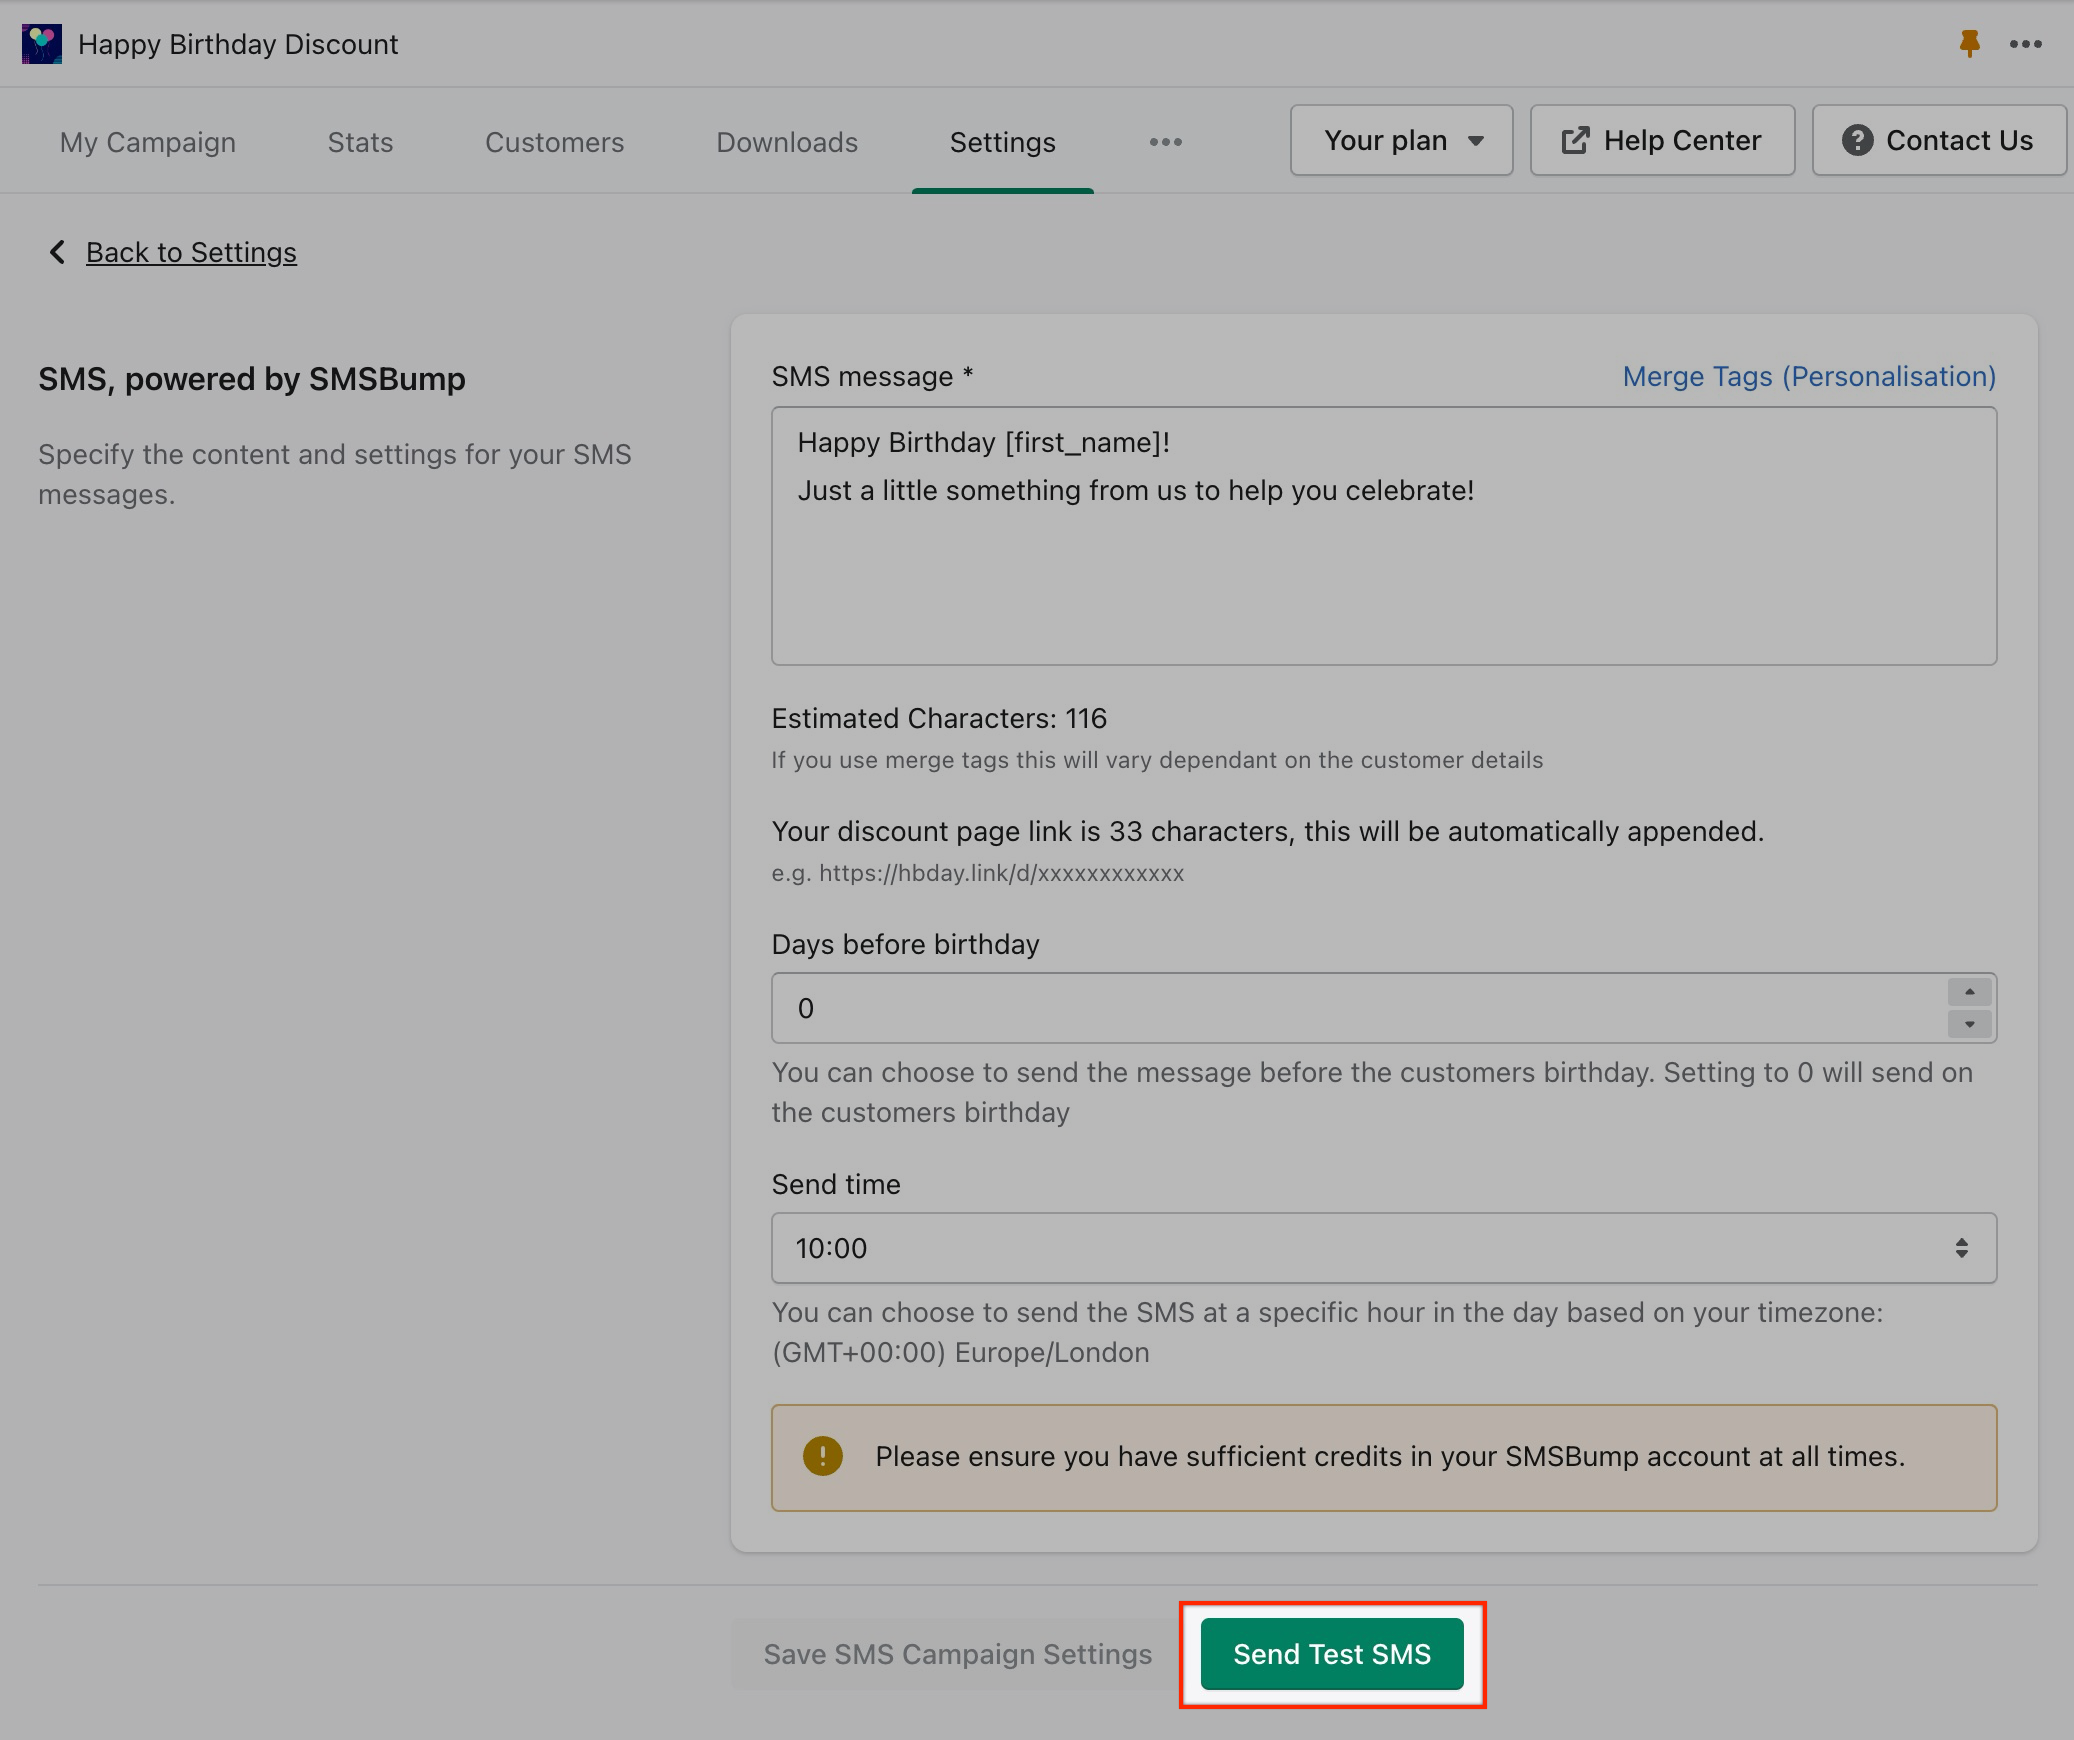Open the Downloads tab
The height and width of the screenshot is (1740, 2074).
pyautogui.click(x=787, y=142)
